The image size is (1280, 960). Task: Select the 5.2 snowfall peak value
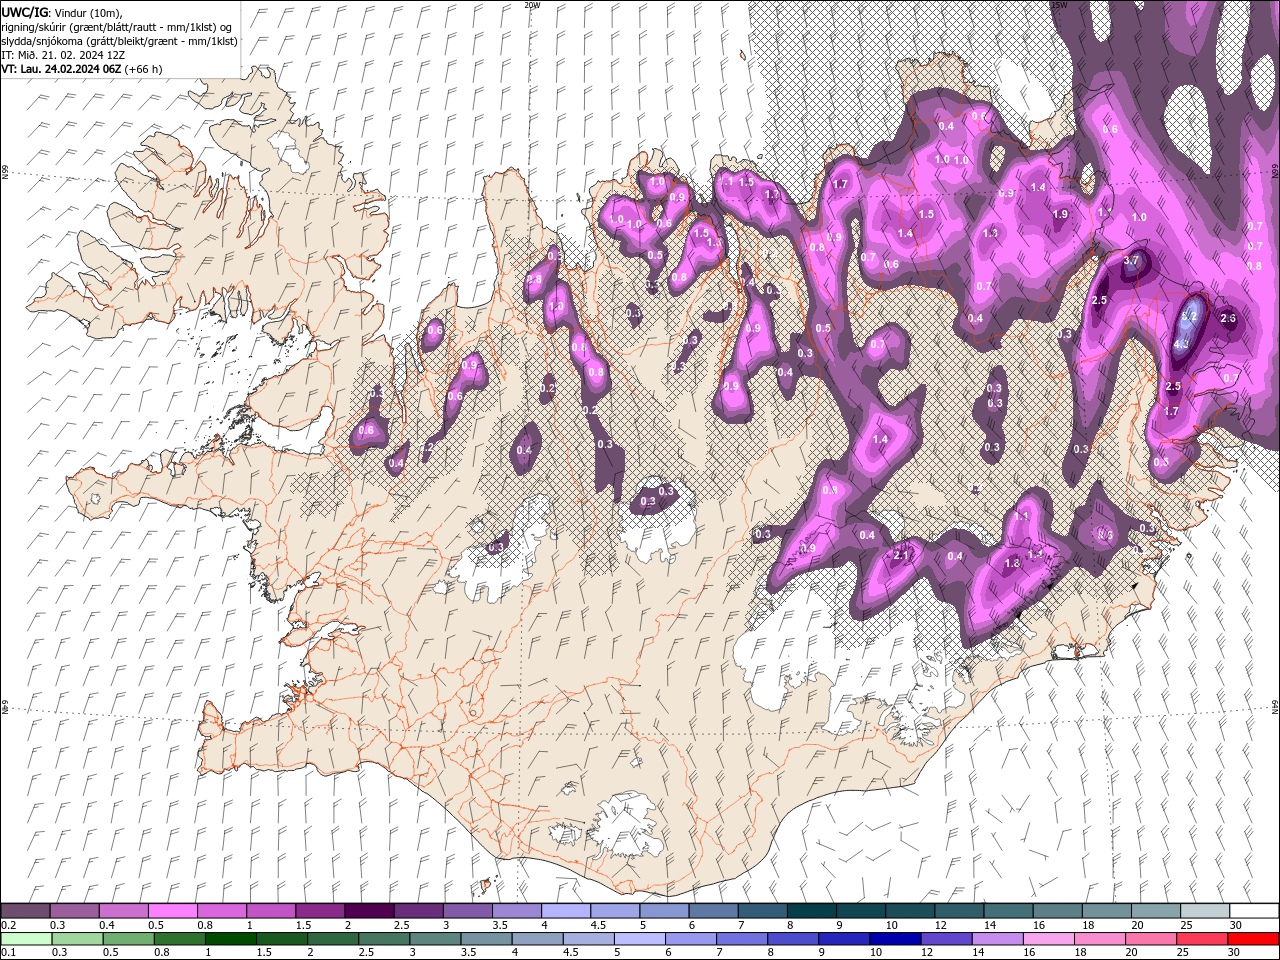tap(1189, 316)
